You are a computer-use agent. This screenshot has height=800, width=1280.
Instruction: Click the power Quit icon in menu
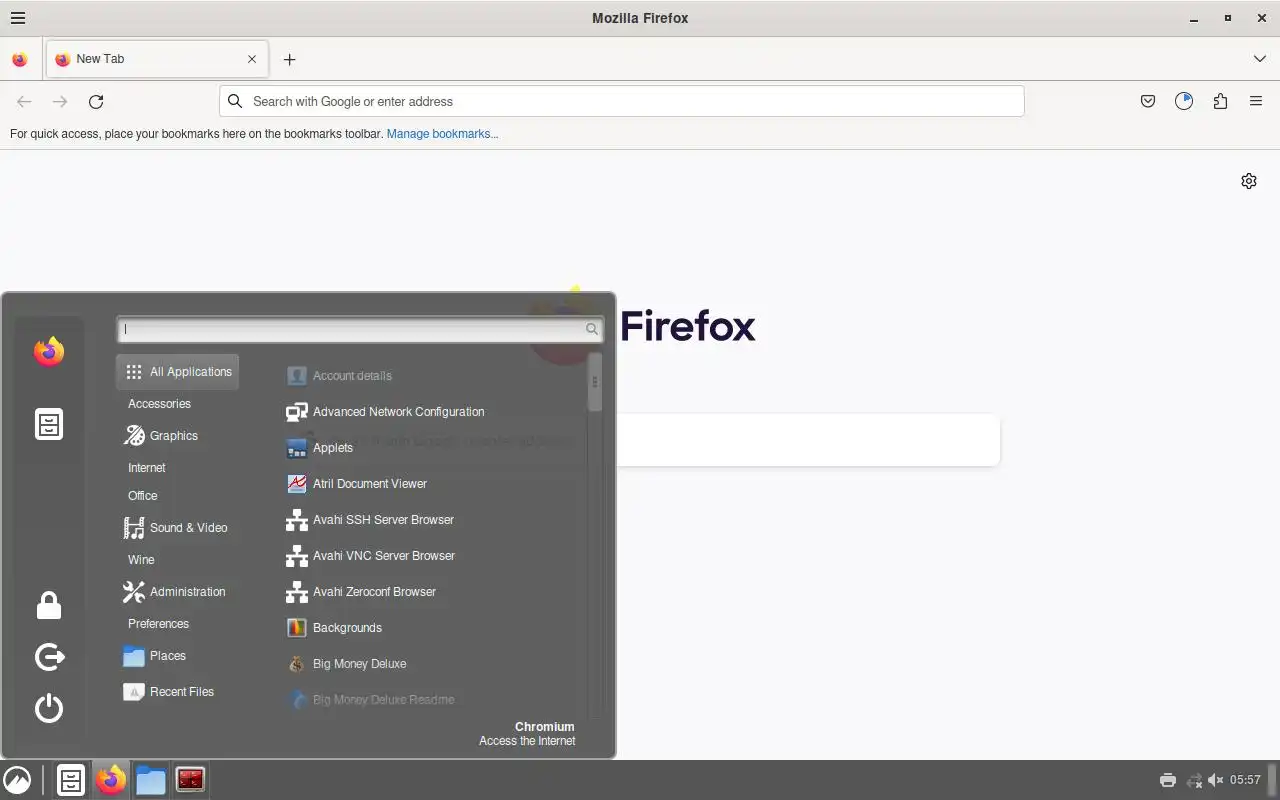(49, 709)
